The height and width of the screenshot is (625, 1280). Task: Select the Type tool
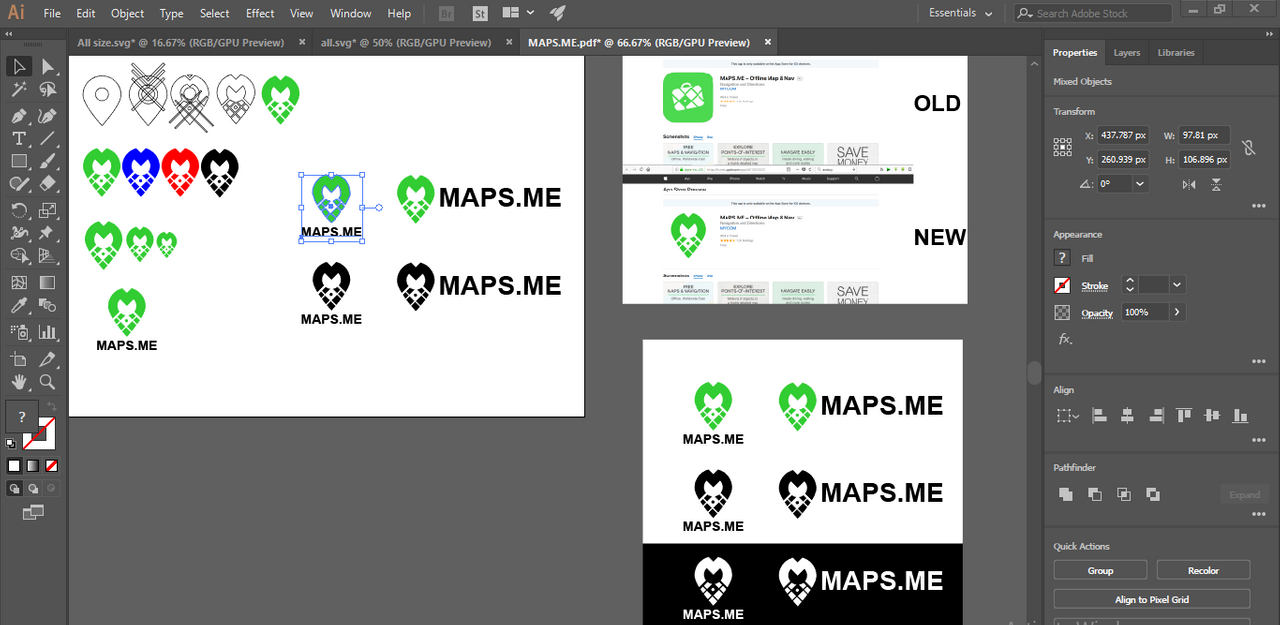(x=18, y=139)
